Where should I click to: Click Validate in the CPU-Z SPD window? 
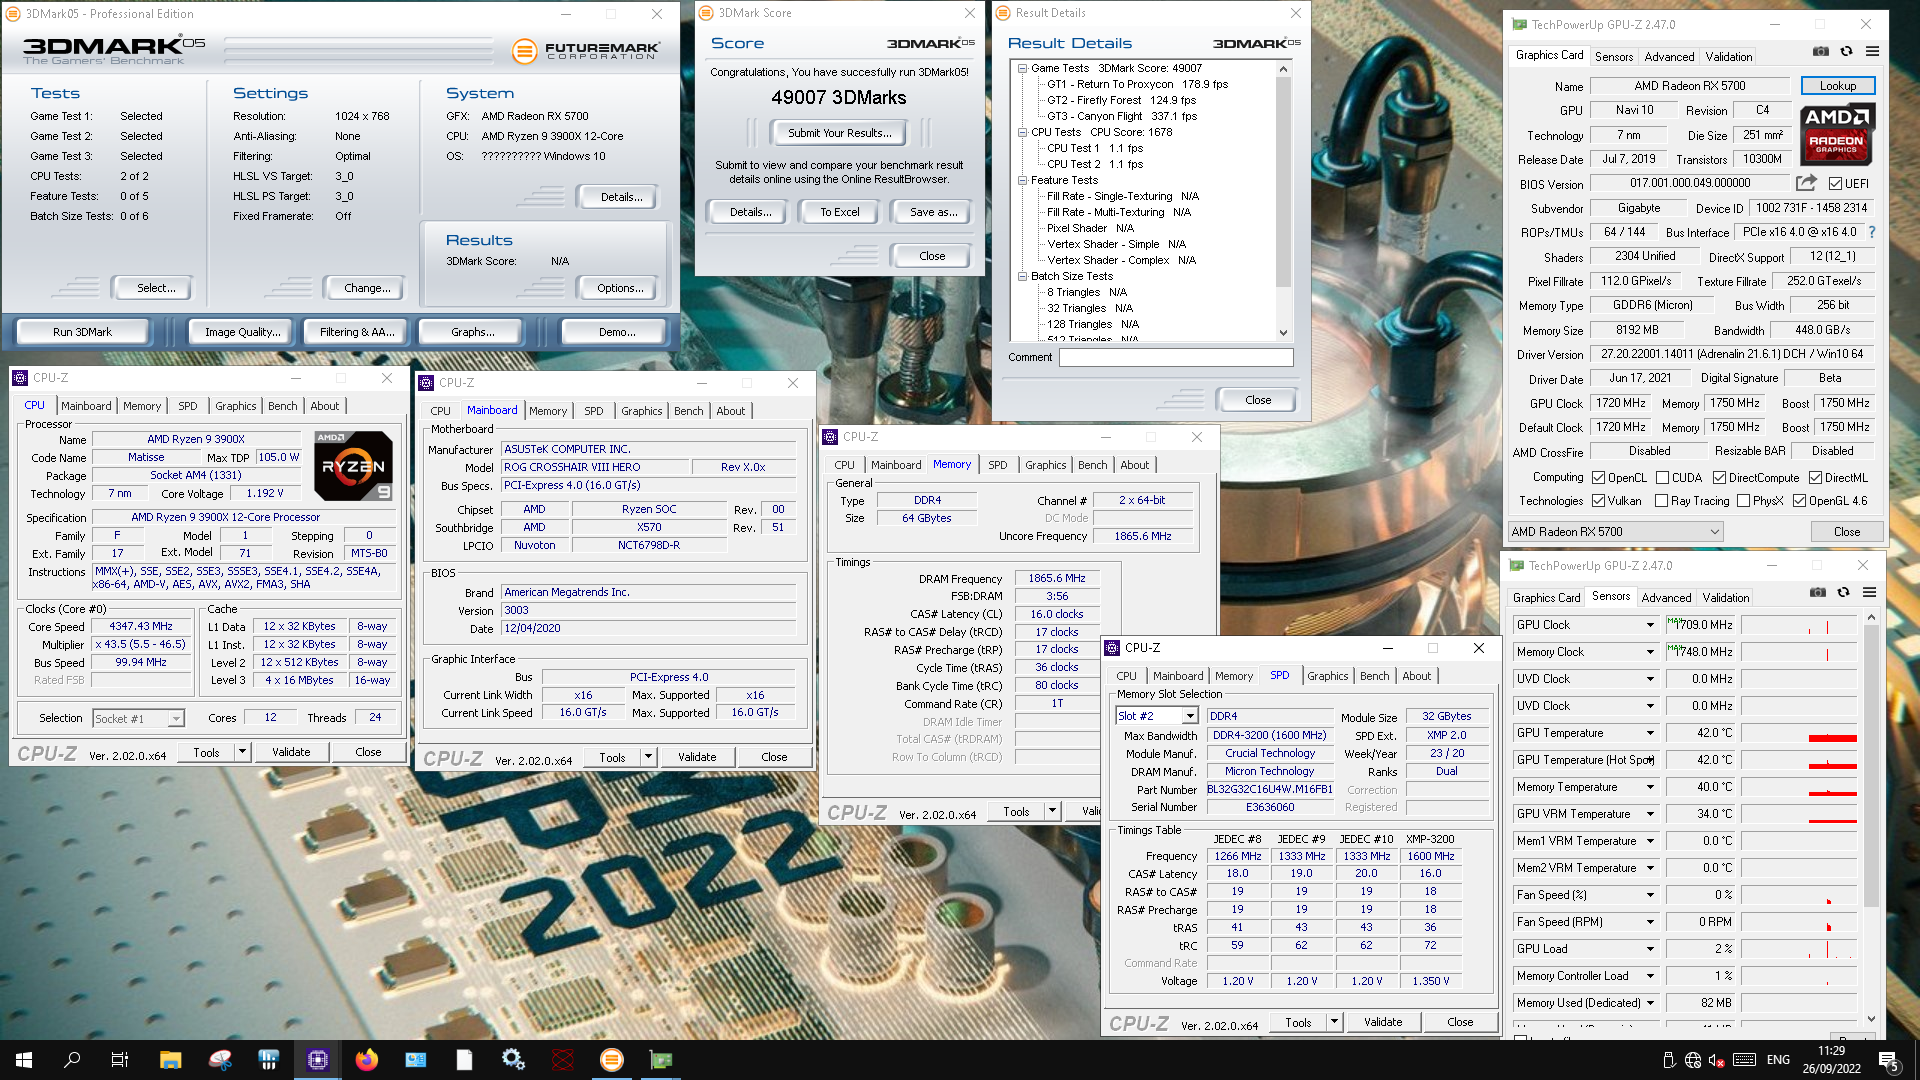tap(1383, 1022)
